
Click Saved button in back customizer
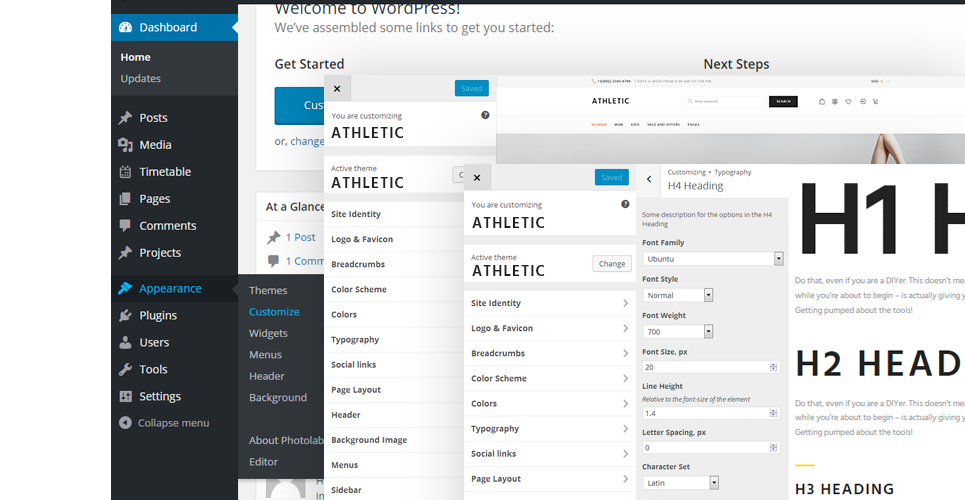pos(472,88)
